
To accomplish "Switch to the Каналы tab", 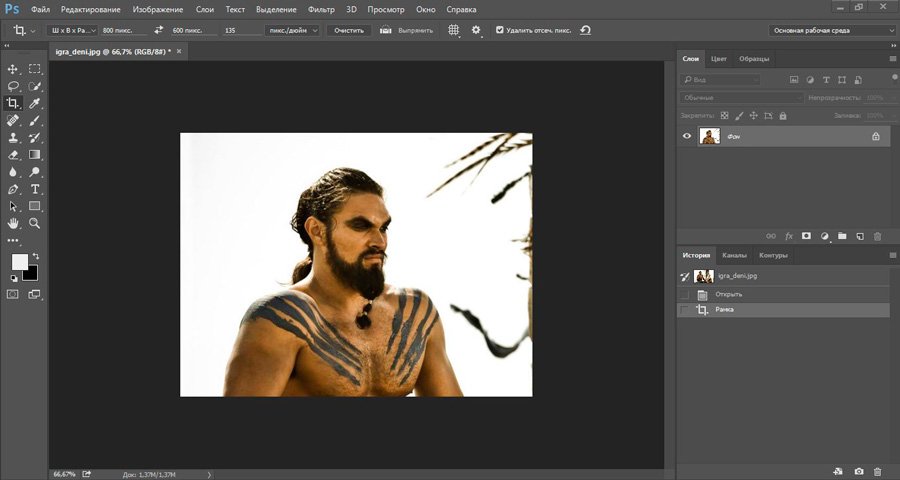I will click(735, 255).
